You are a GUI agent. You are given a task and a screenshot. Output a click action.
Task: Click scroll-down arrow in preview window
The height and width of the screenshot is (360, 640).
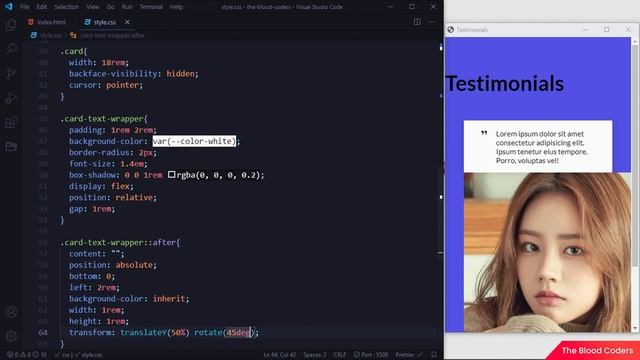(635, 328)
